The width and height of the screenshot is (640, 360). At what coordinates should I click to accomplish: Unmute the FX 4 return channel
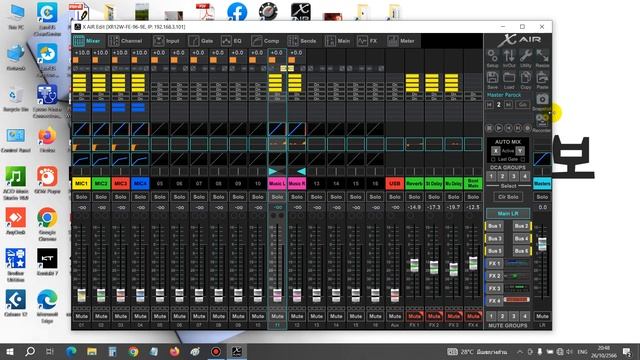click(473, 316)
